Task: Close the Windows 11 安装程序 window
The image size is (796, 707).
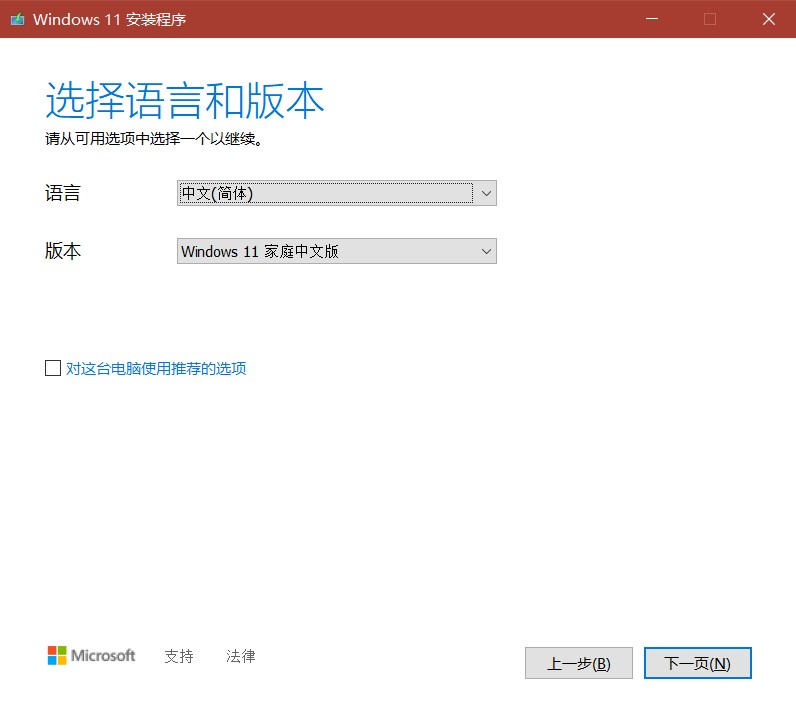Action: [768, 19]
